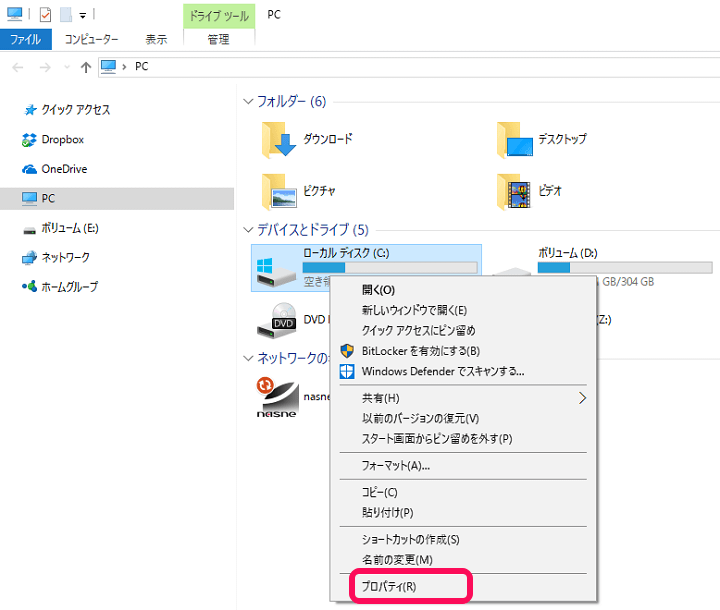Choose コピー(C) in context menu

[x=463, y=492]
